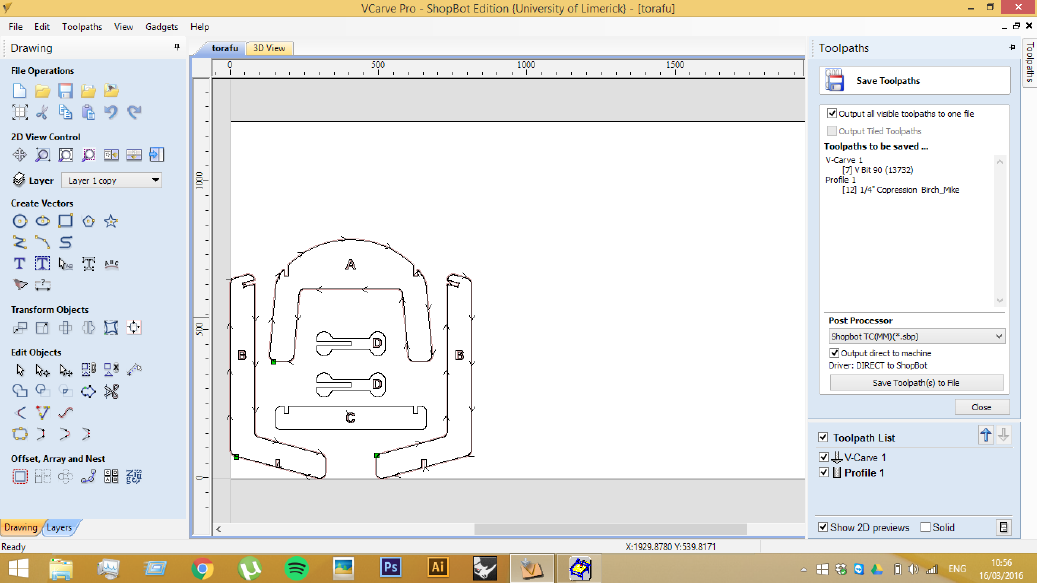Viewport: 1037px width, 583px height.
Task: Open the Post Processor dropdown
Action: [917, 336]
